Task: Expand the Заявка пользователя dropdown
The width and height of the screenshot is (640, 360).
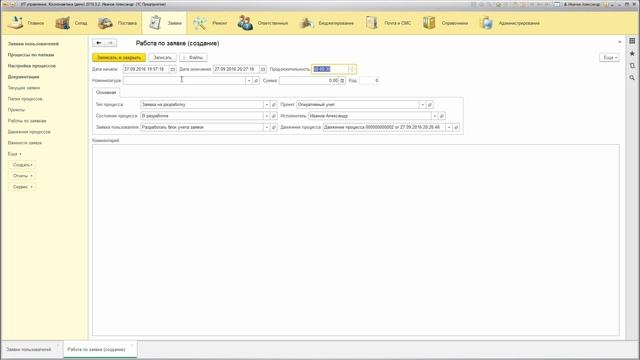Action: [267, 127]
